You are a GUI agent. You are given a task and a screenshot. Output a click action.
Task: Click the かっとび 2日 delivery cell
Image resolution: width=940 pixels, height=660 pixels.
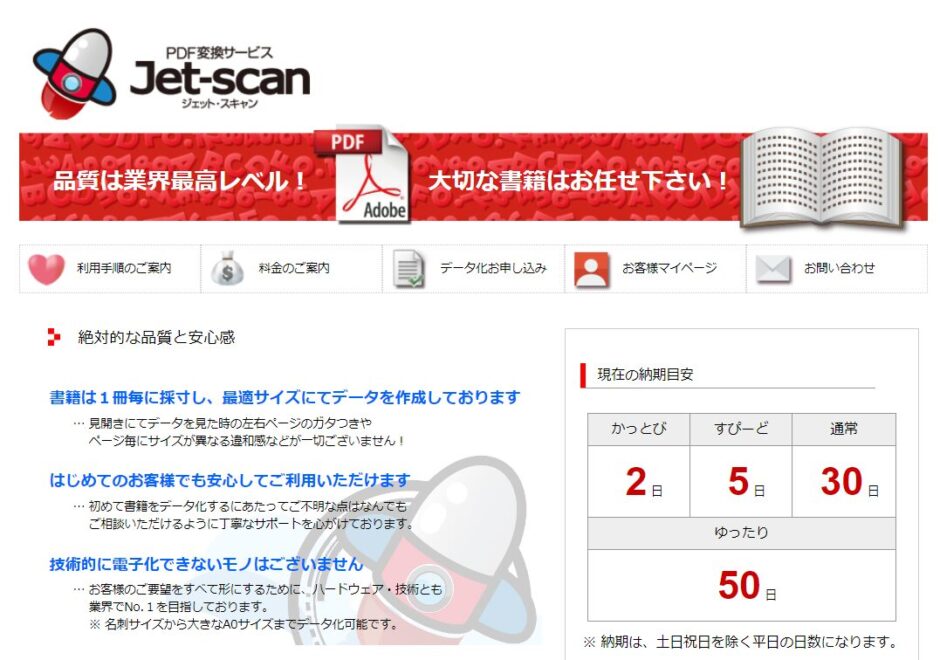(x=638, y=481)
